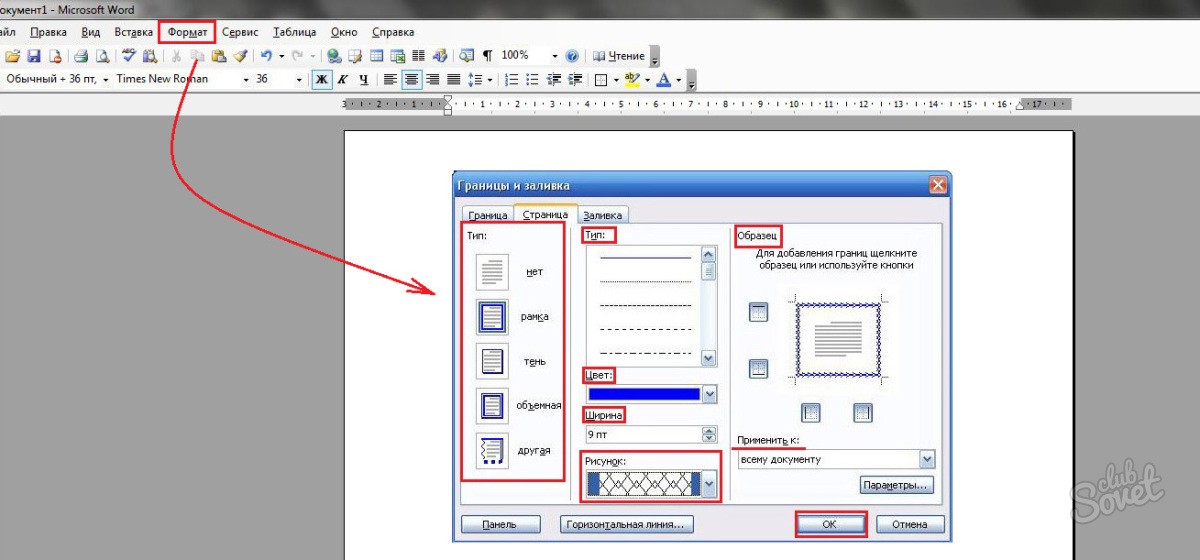The width and height of the screenshot is (1200, 560).
Task: Open the Times New Roman font dropdown
Action: [246, 79]
